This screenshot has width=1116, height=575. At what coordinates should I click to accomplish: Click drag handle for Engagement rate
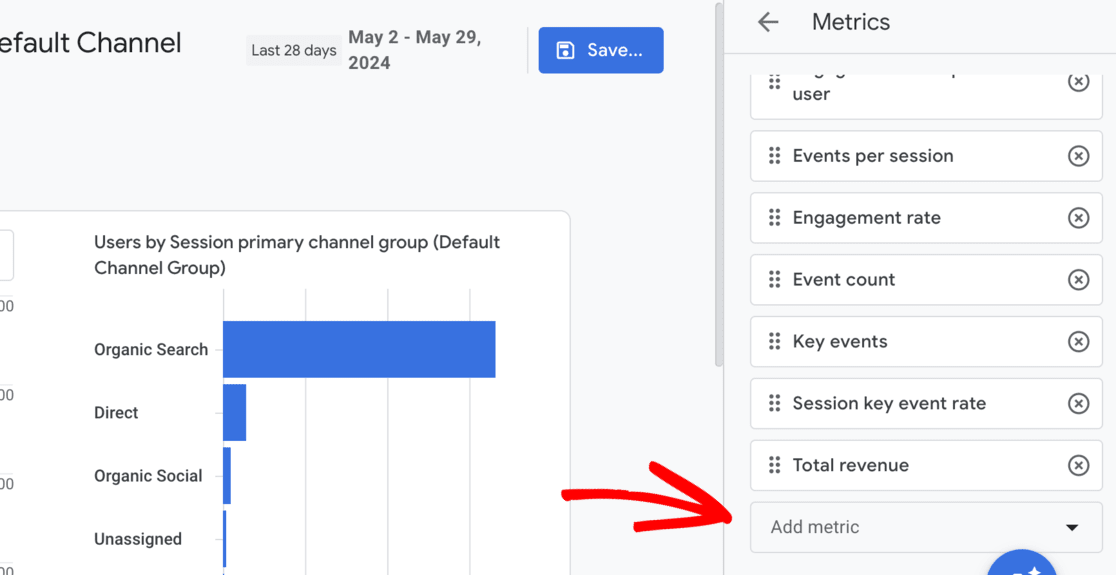(x=774, y=218)
